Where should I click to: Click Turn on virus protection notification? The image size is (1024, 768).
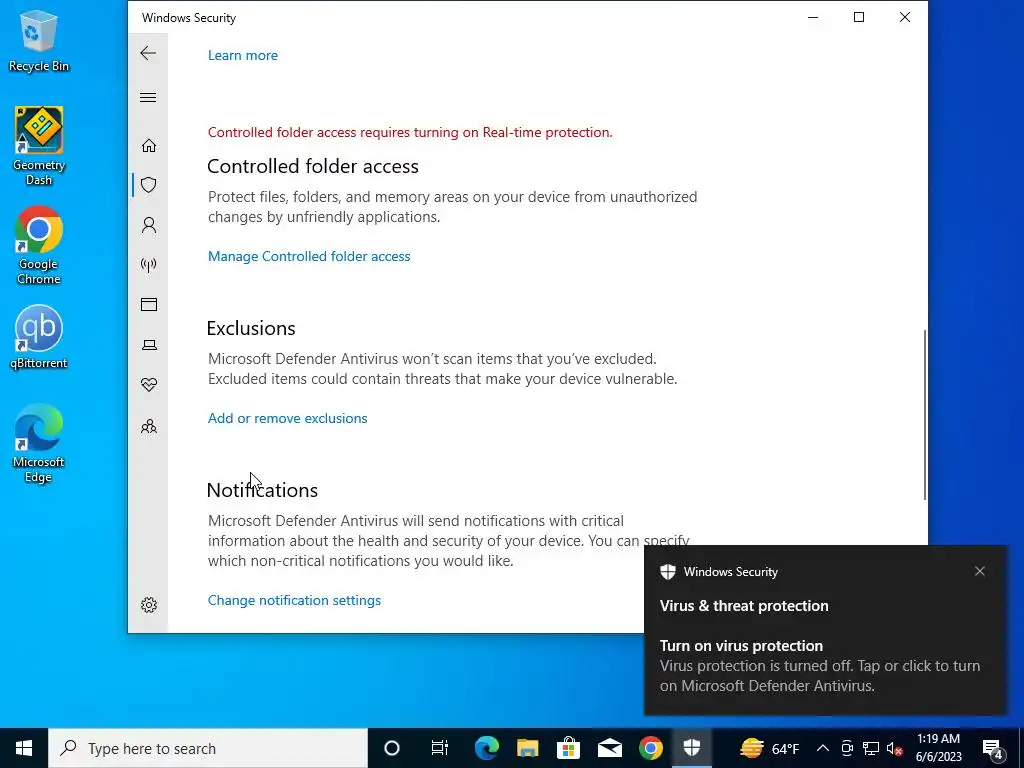click(x=825, y=631)
